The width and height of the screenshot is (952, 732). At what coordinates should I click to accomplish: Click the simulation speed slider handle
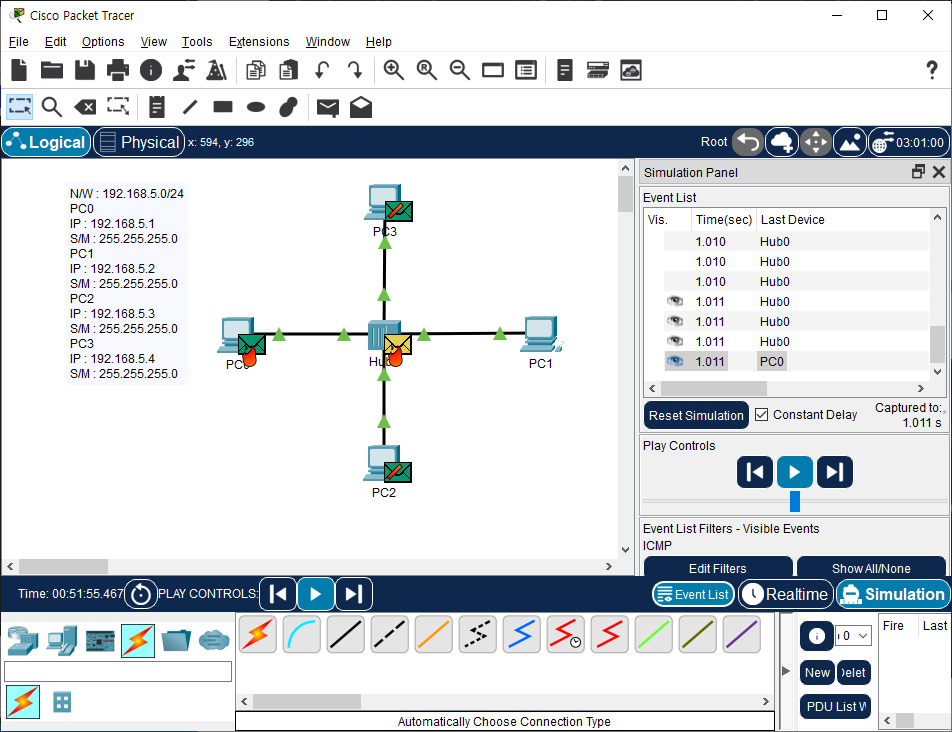click(794, 502)
